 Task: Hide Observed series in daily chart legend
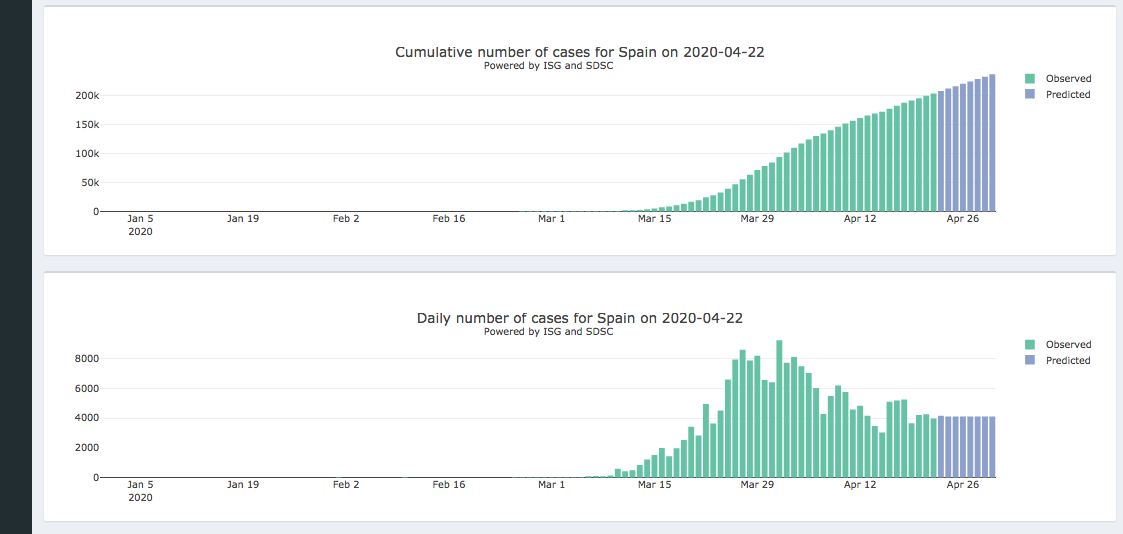point(1067,344)
